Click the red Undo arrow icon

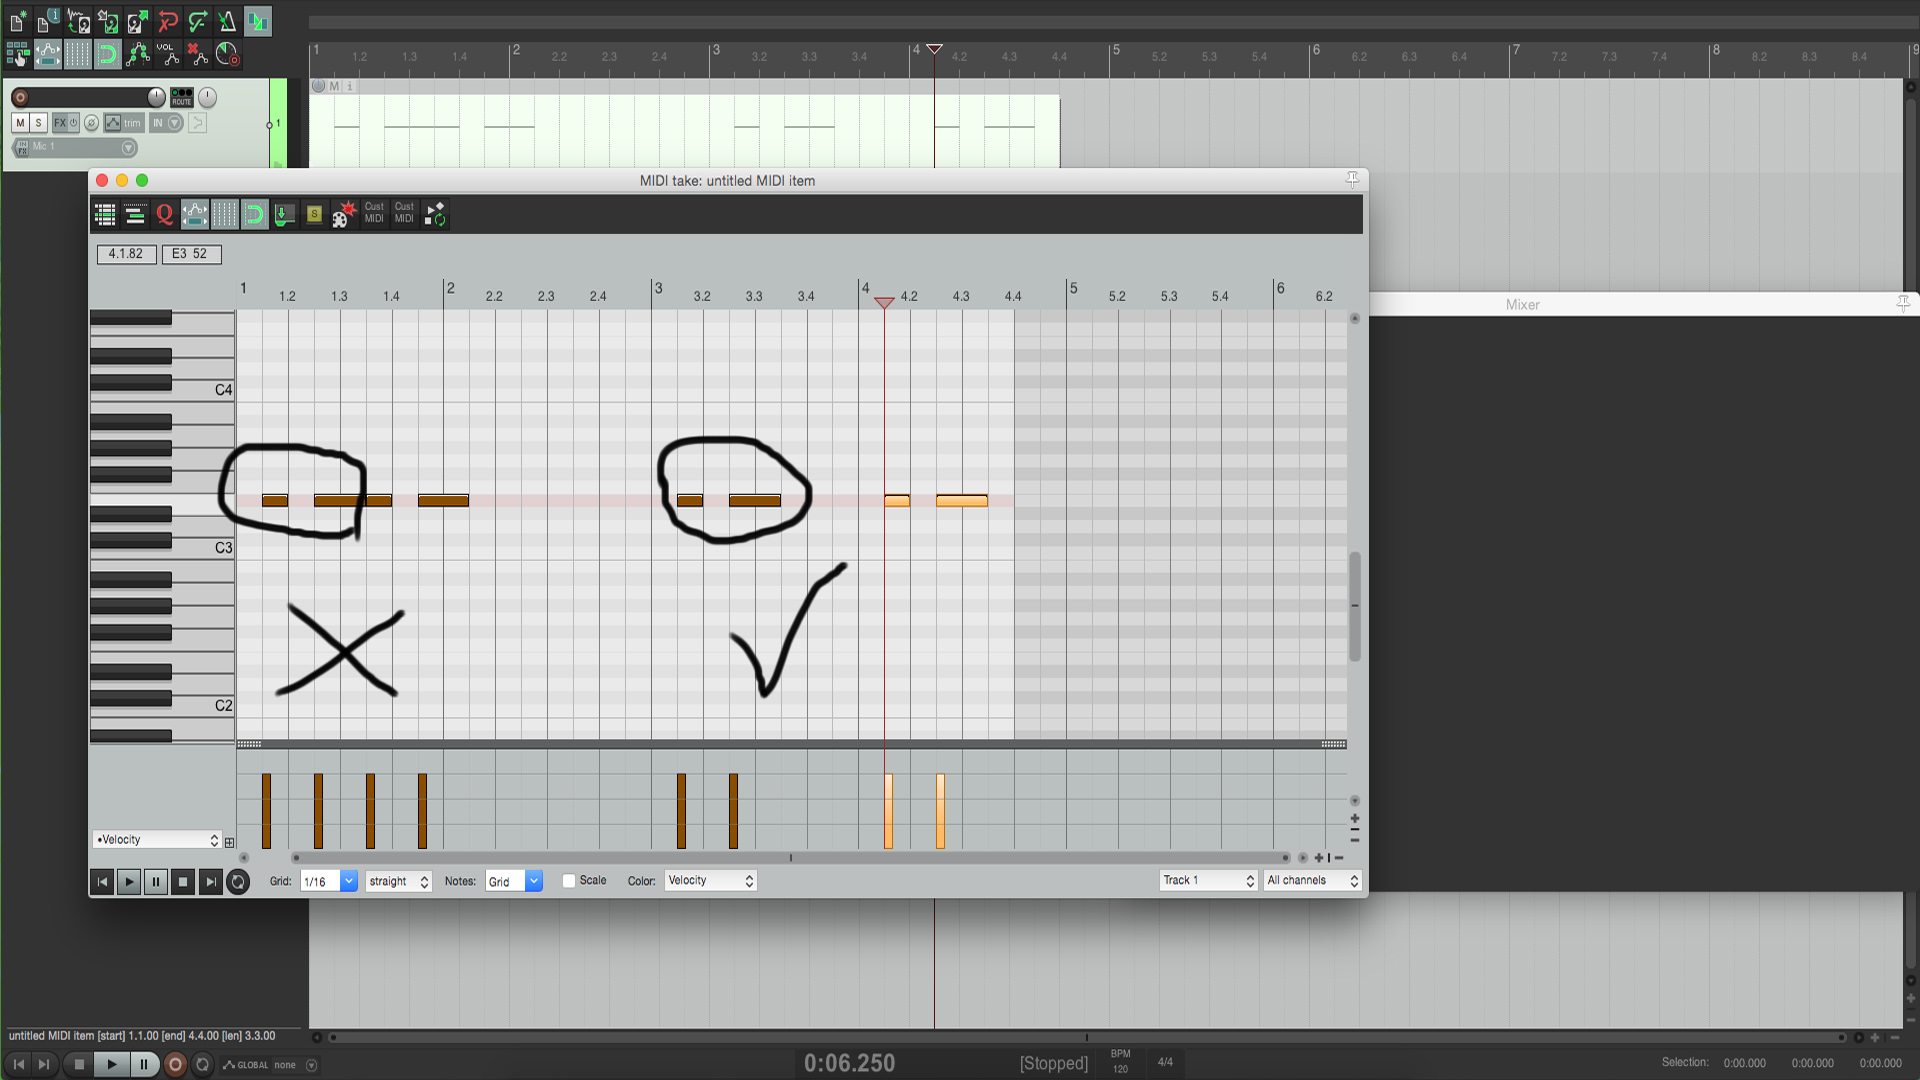point(167,21)
